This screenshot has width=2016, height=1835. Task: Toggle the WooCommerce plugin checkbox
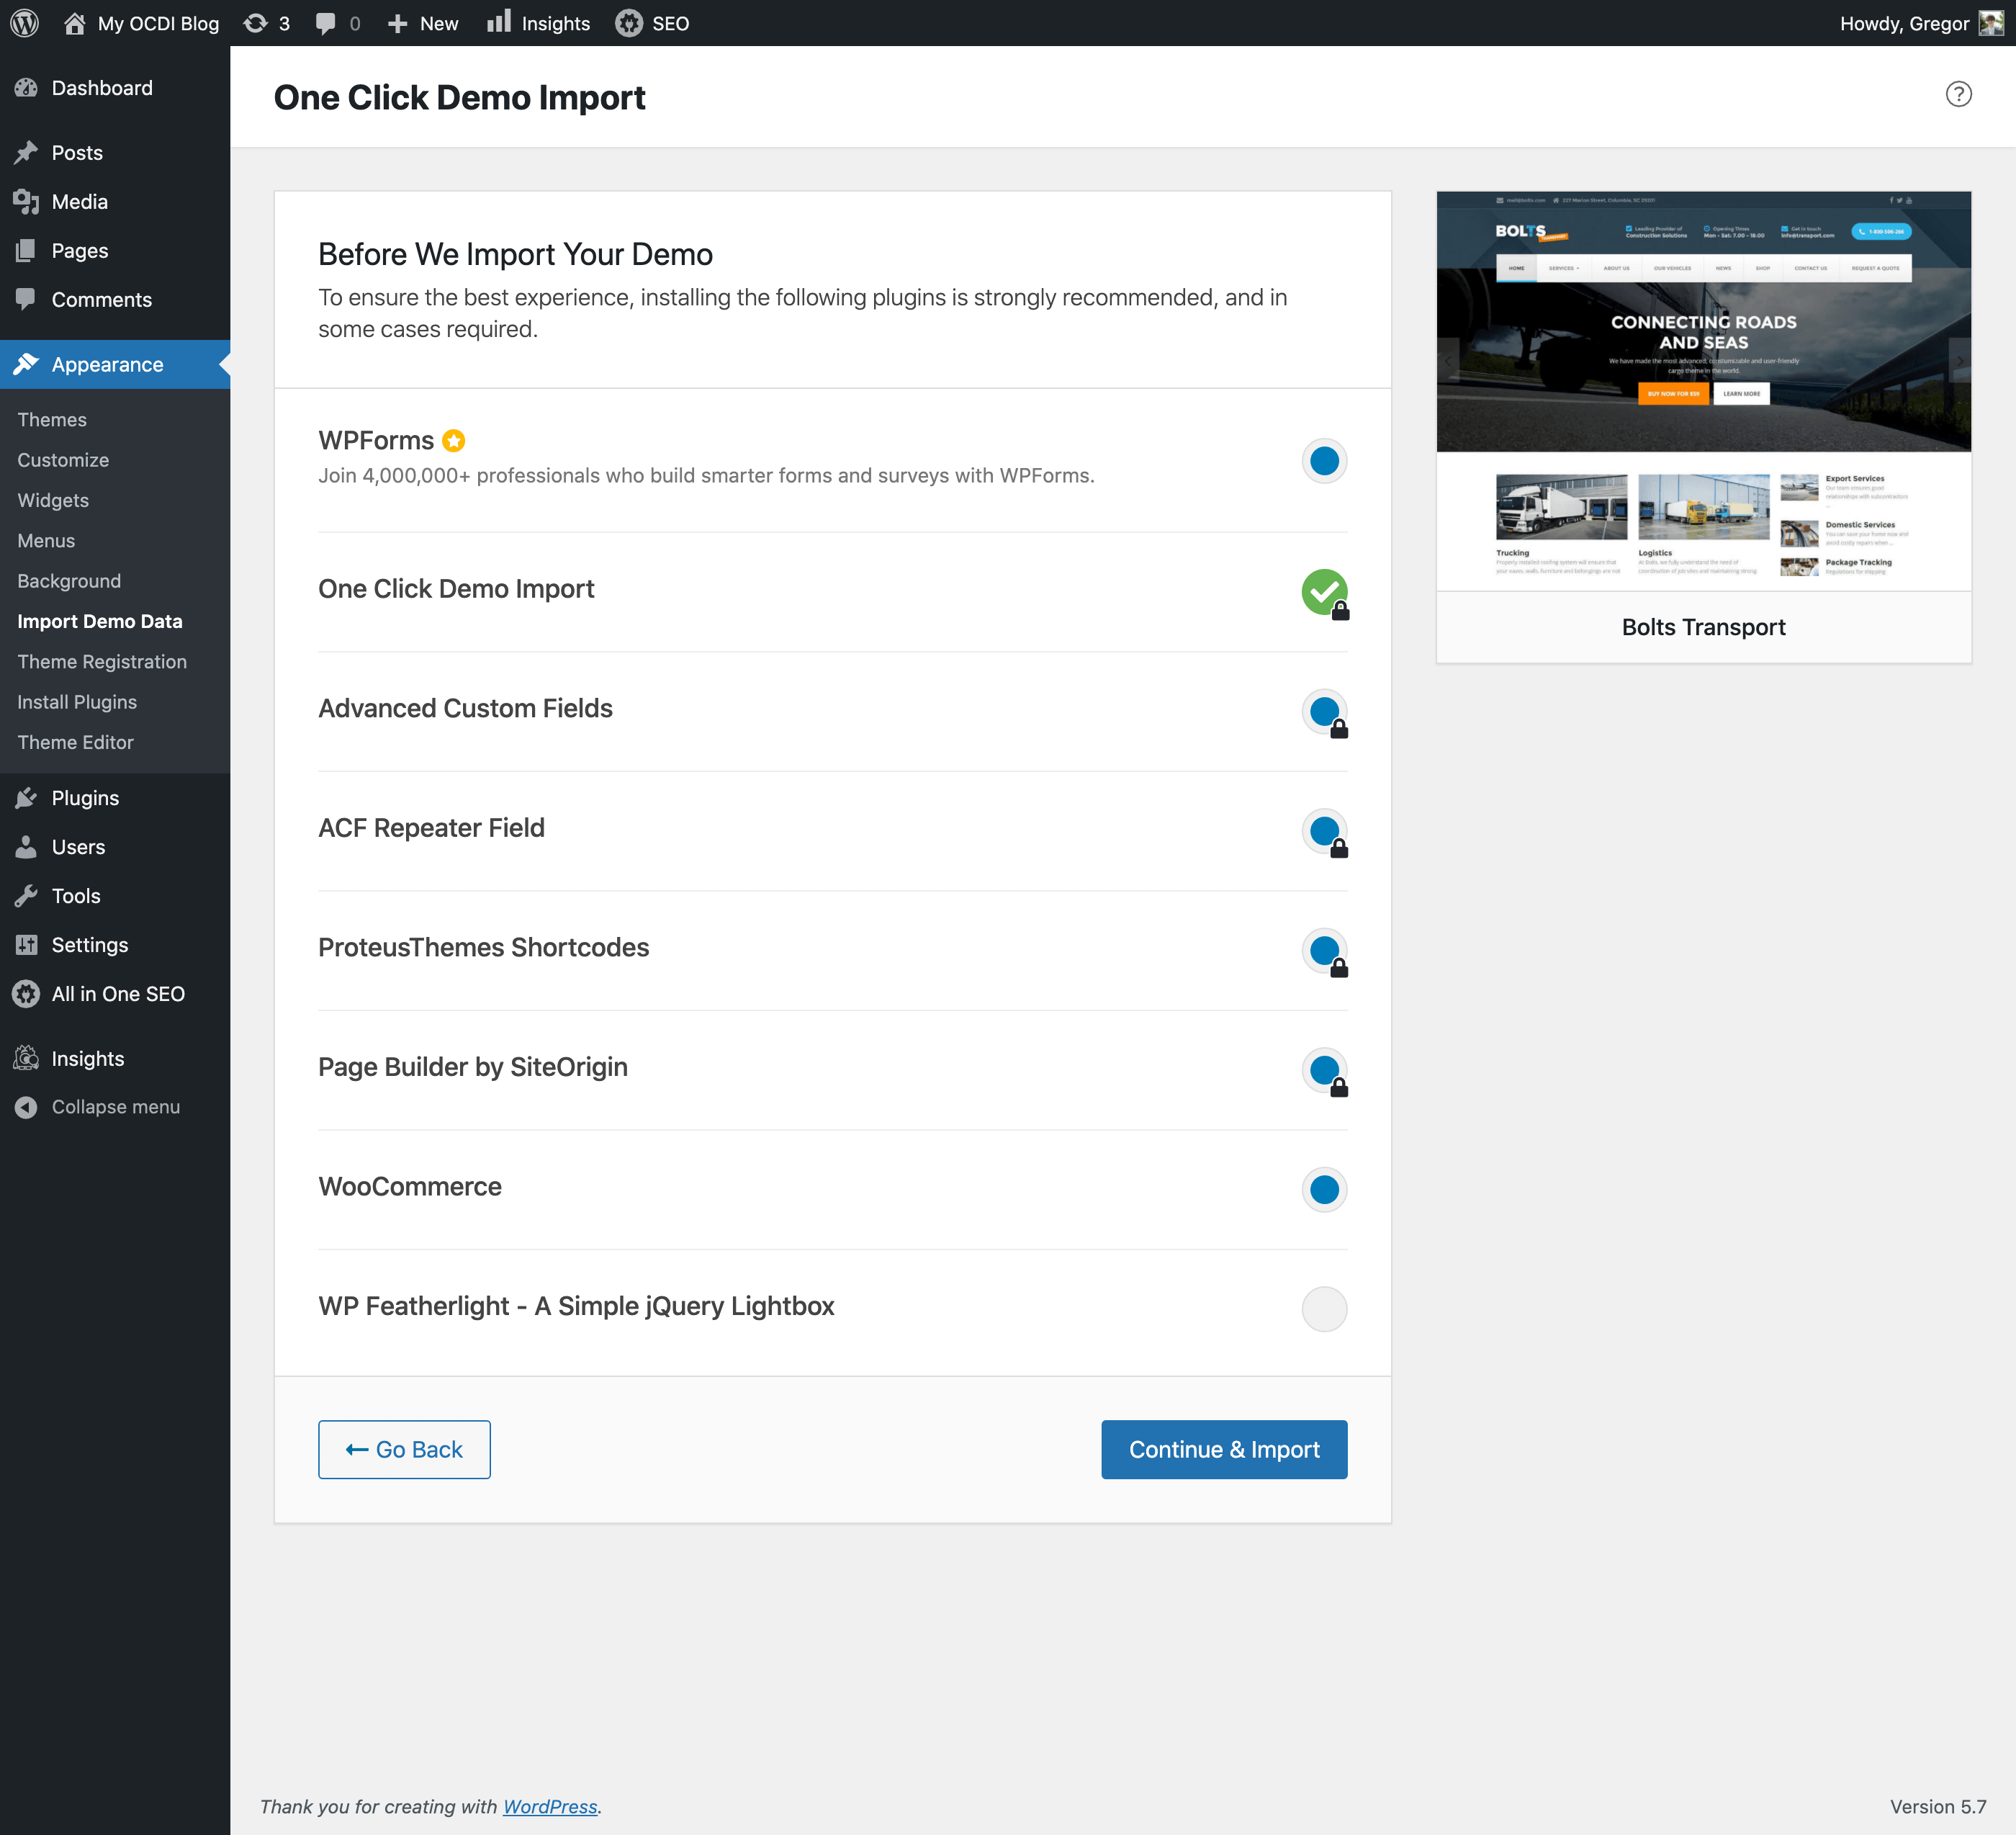pyautogui.click(x=1324, y=1189)
